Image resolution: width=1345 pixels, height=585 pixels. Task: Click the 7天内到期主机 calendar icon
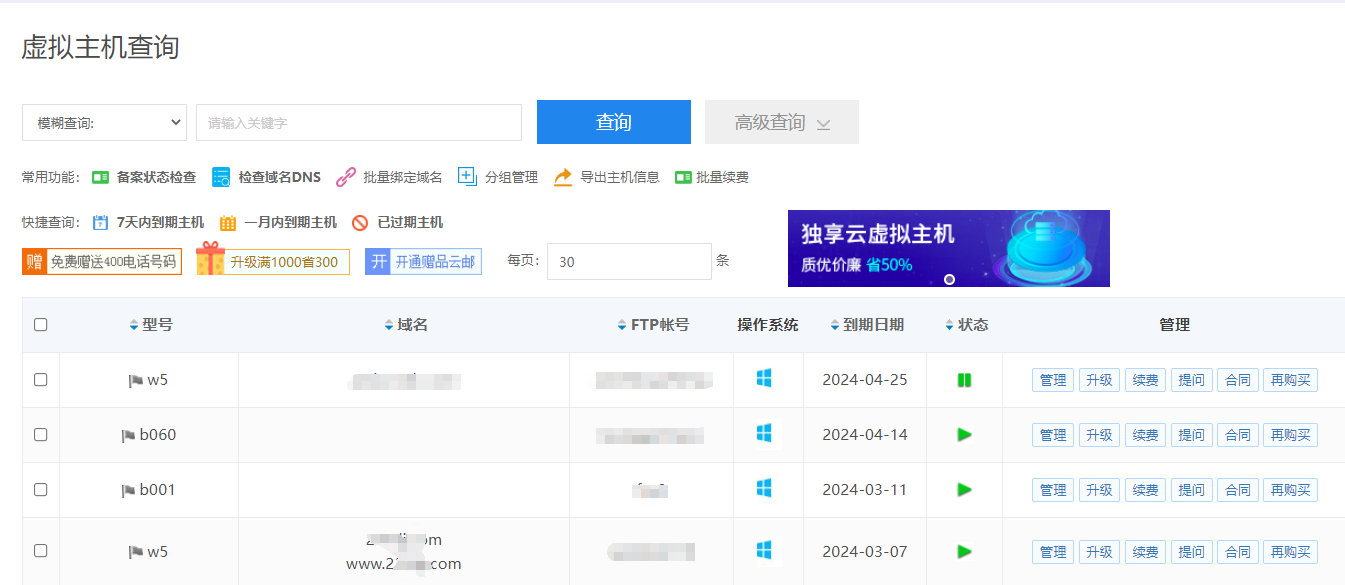coord(100,222)
